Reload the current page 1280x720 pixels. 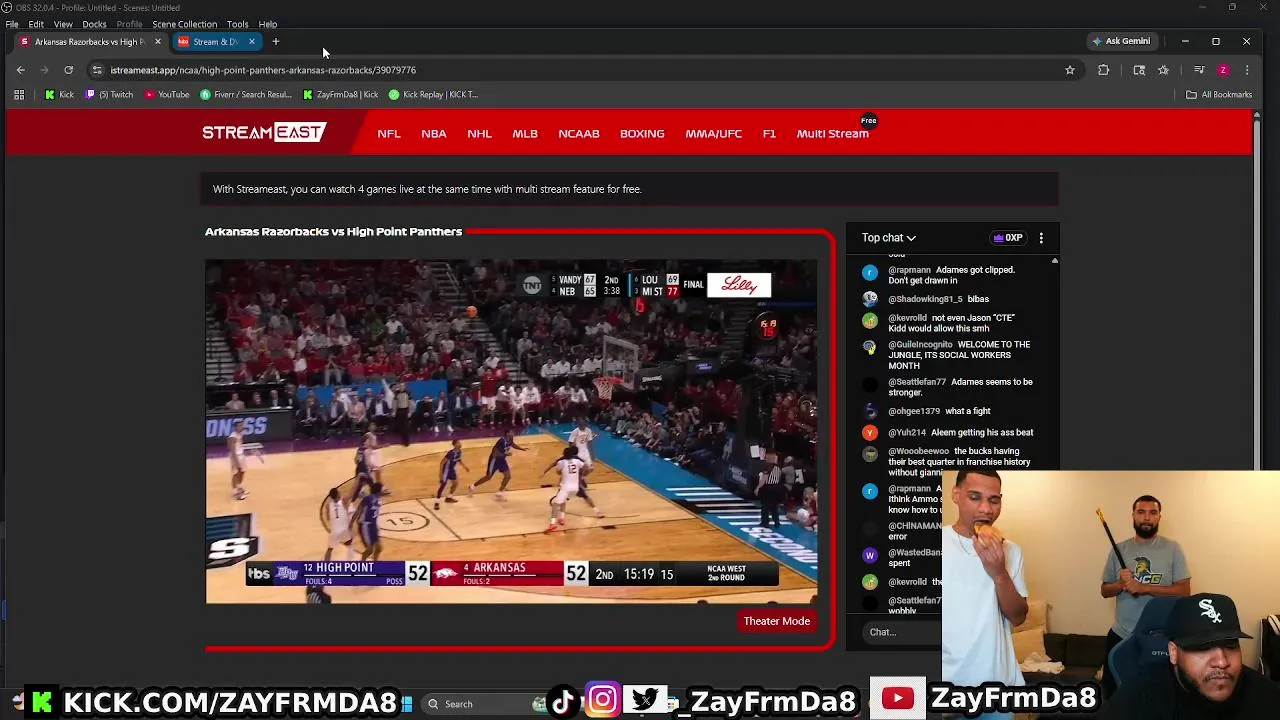(x=68, y=70)
